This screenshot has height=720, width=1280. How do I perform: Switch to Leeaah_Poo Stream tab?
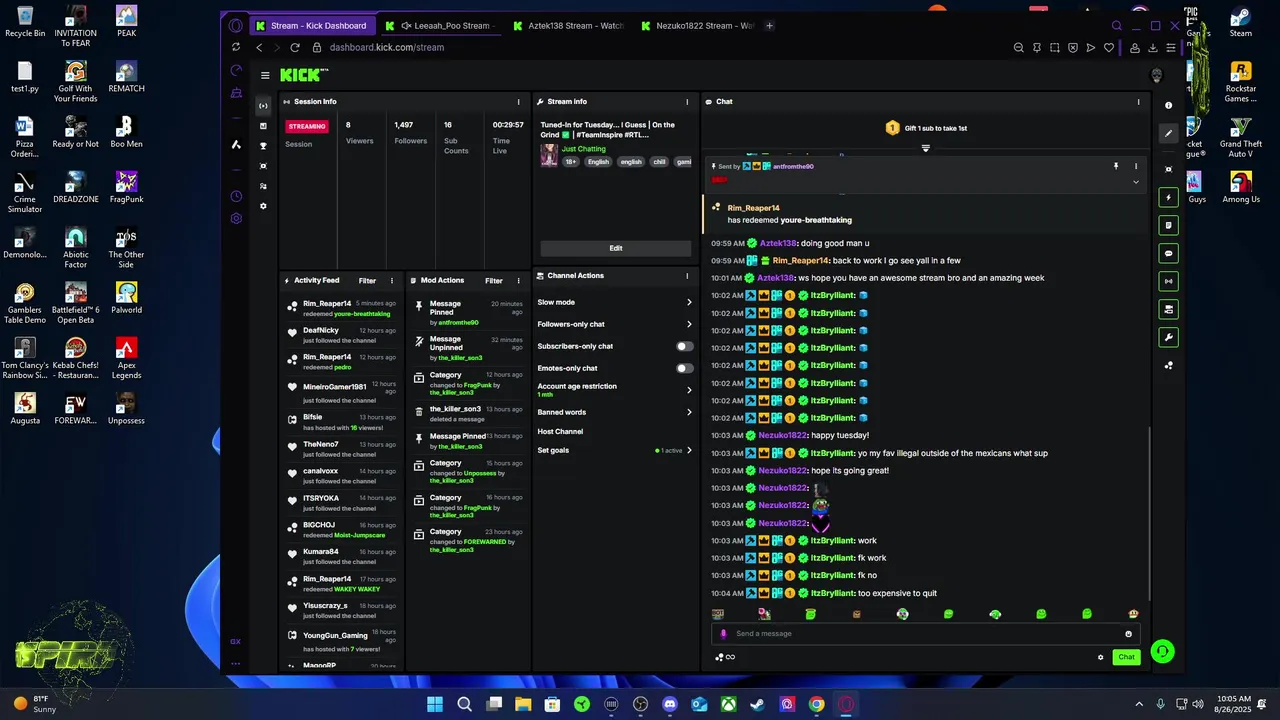(440, 26)
